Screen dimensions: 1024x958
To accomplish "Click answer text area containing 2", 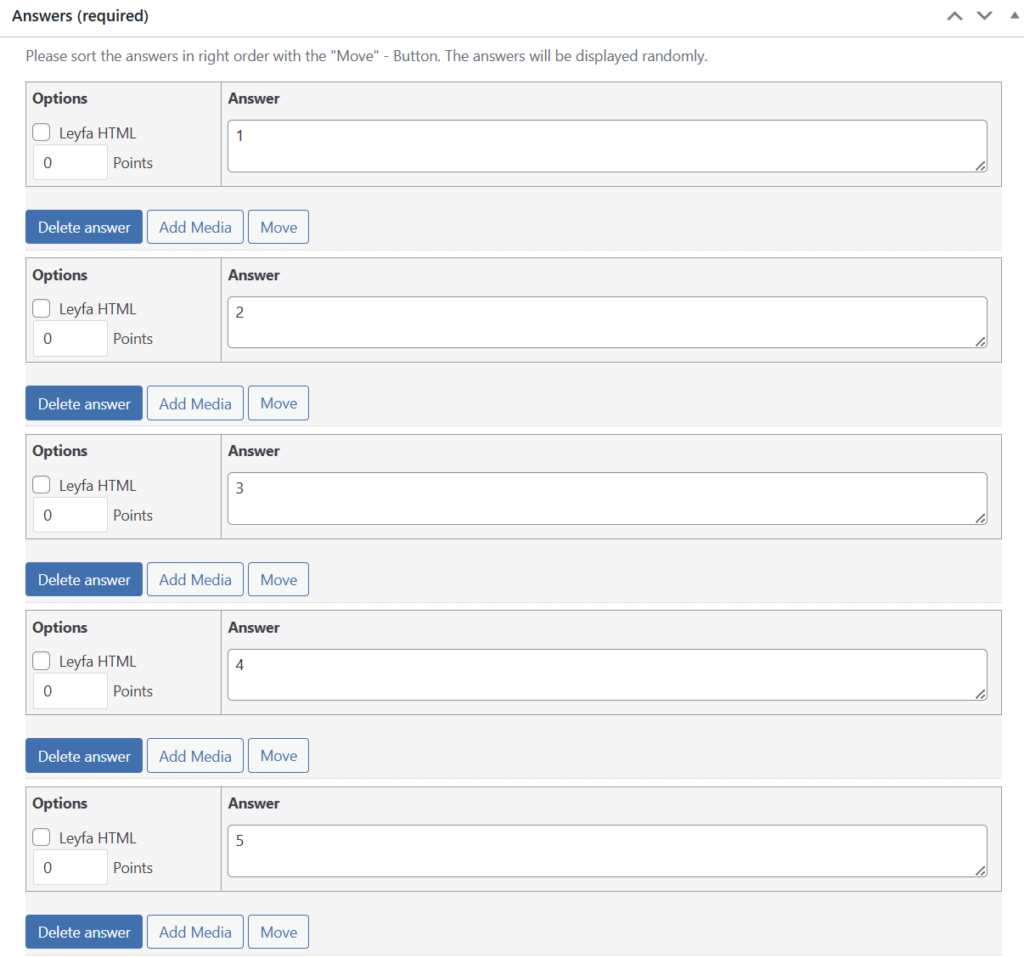I will click(606, 322).
